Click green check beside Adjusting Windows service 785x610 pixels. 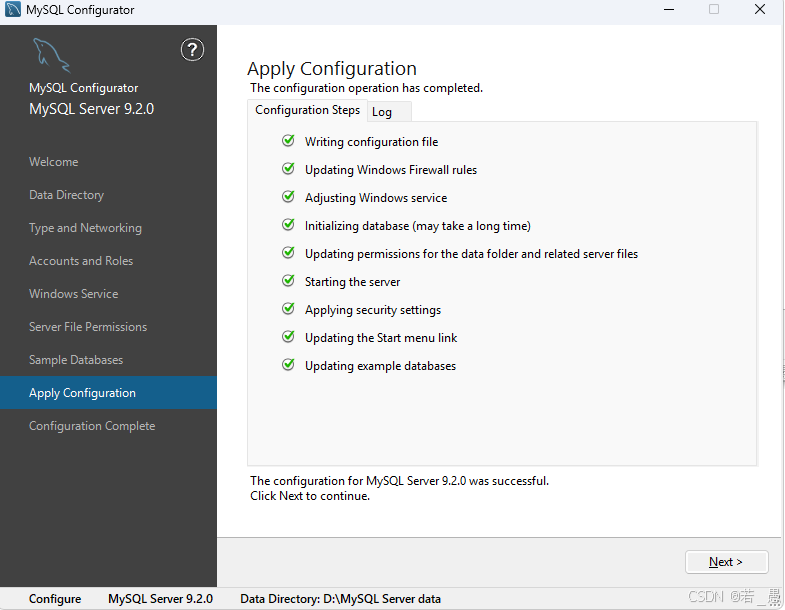(x=288, y=197)
